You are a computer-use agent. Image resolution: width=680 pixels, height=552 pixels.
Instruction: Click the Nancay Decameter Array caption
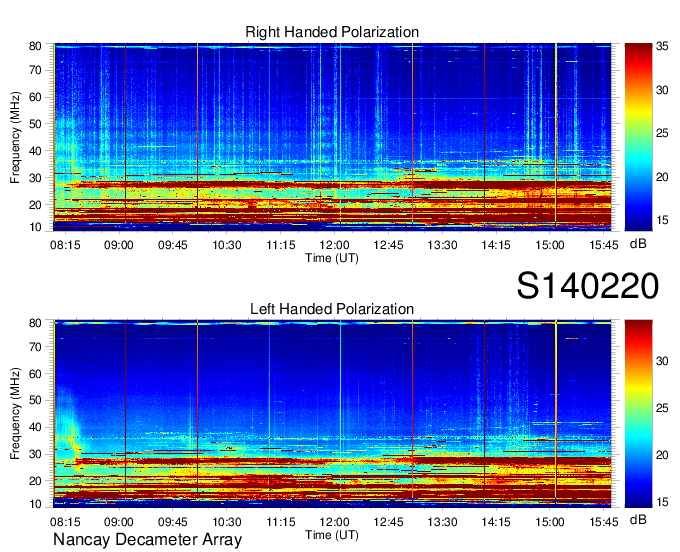(x=147, y=540)
